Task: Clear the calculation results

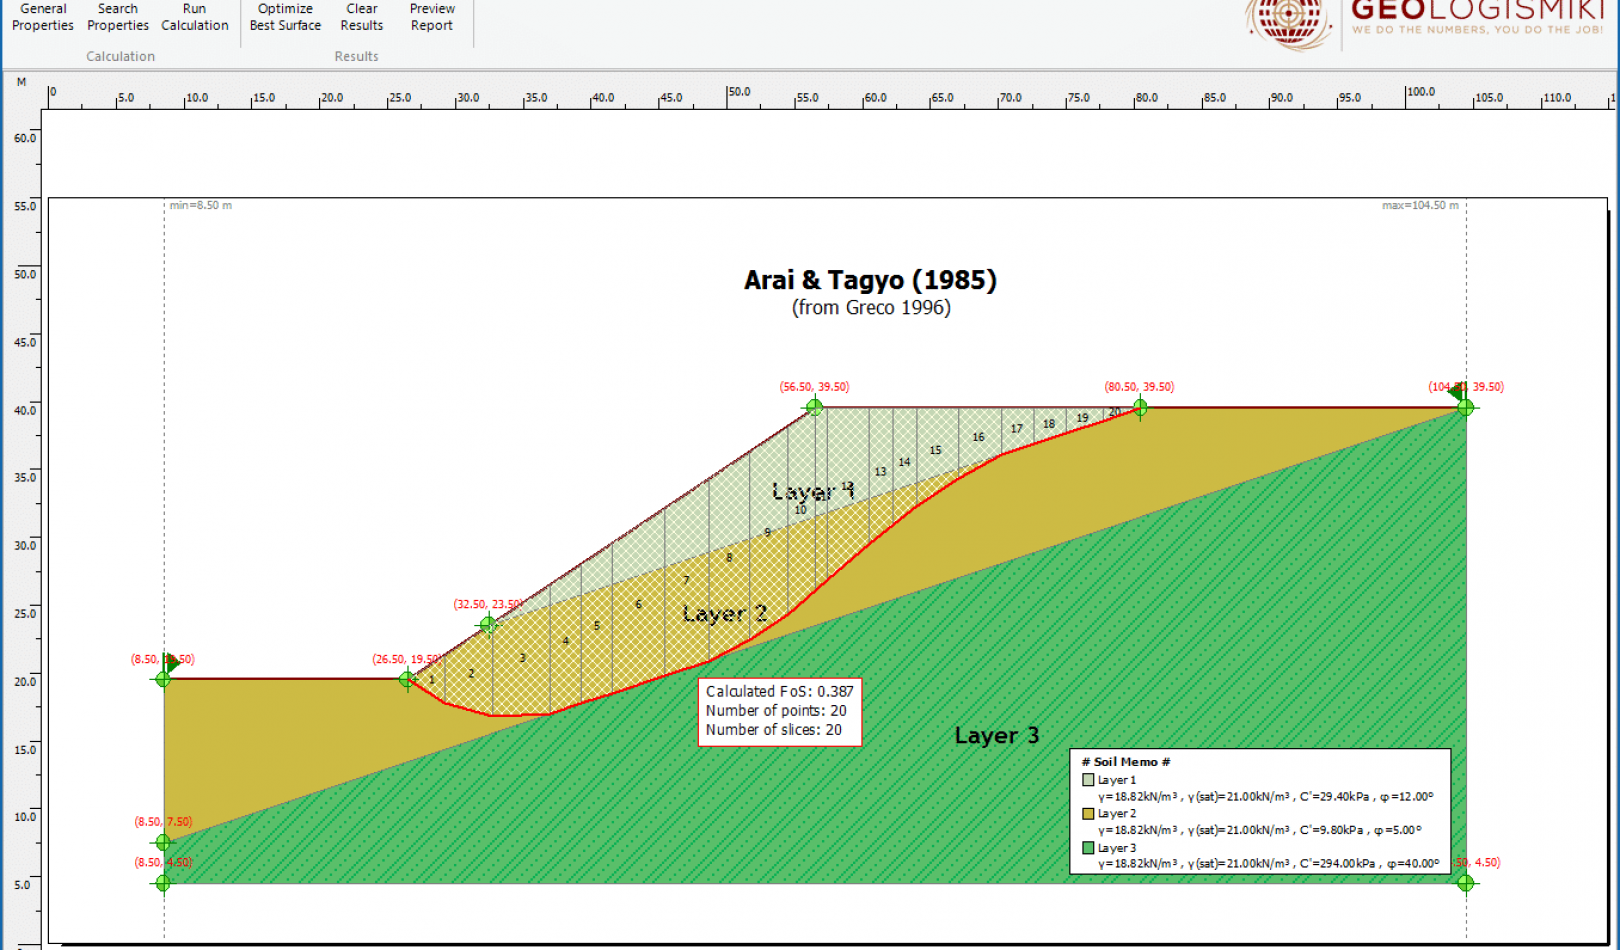Action: coord(361,17)
